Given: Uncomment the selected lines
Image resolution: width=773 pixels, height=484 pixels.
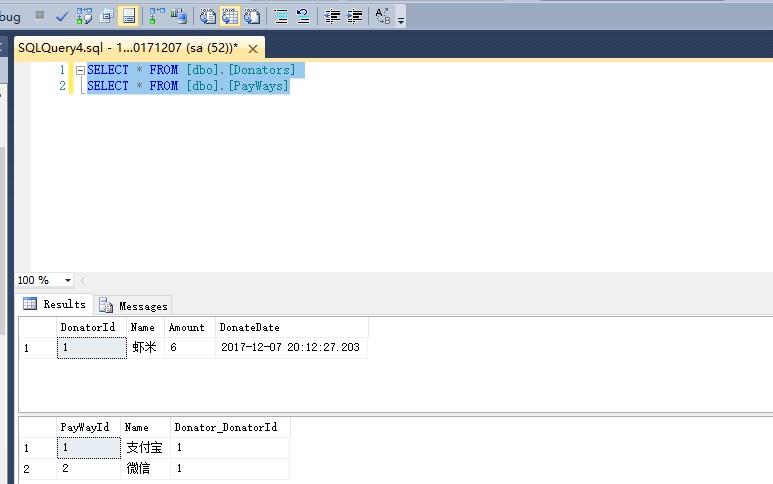Looking at the screenshot, I should click(x=303, y=16).
